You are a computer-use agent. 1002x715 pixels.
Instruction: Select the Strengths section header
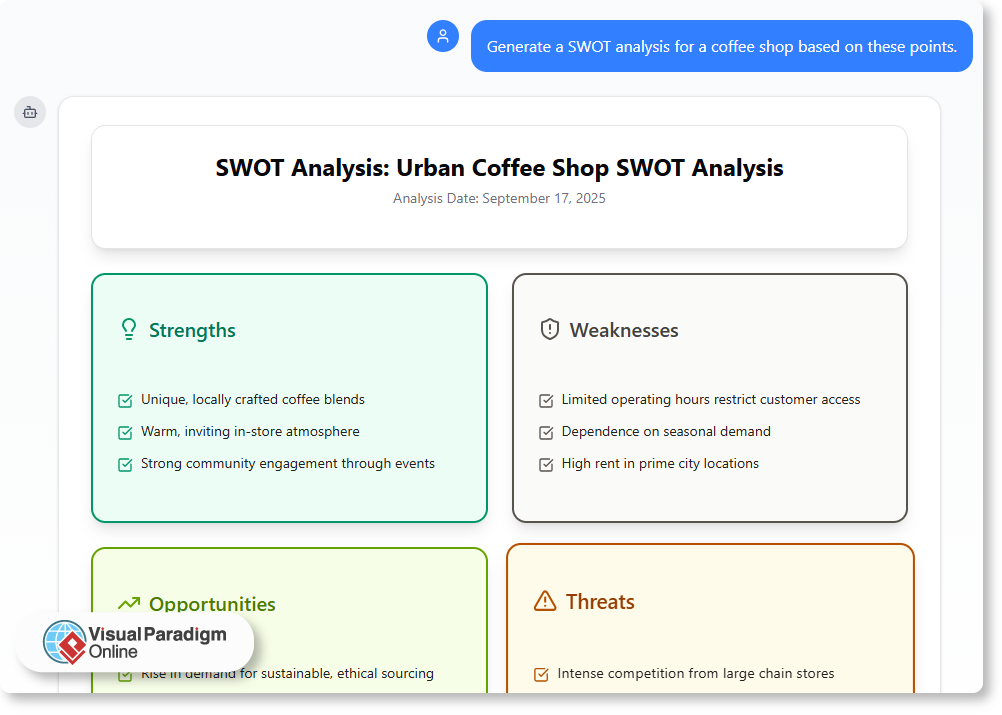(193, 329)
